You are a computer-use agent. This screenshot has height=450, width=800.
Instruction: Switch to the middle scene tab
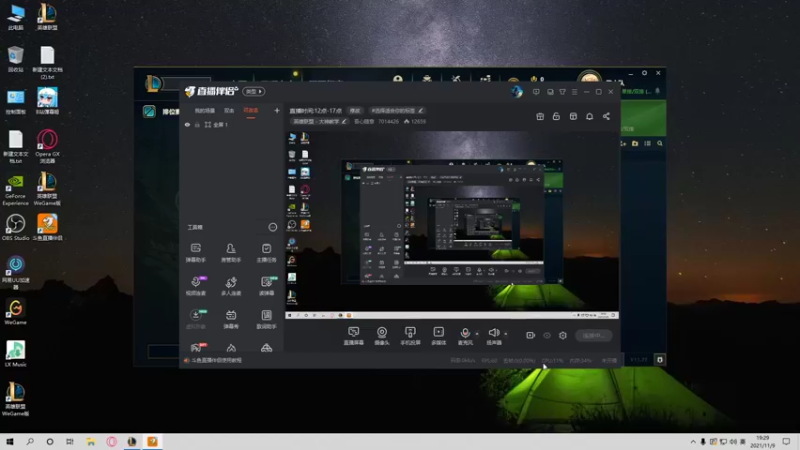point(229,111)
